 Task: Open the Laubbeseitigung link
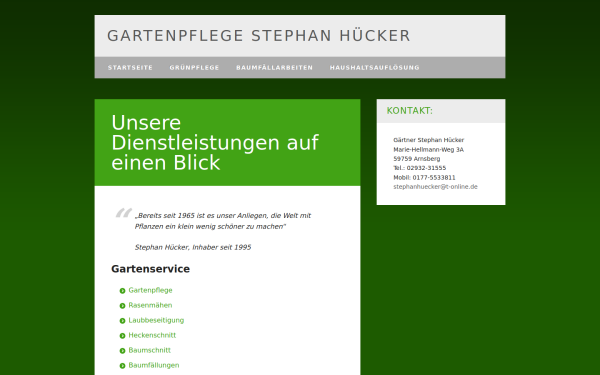(156, 320)
